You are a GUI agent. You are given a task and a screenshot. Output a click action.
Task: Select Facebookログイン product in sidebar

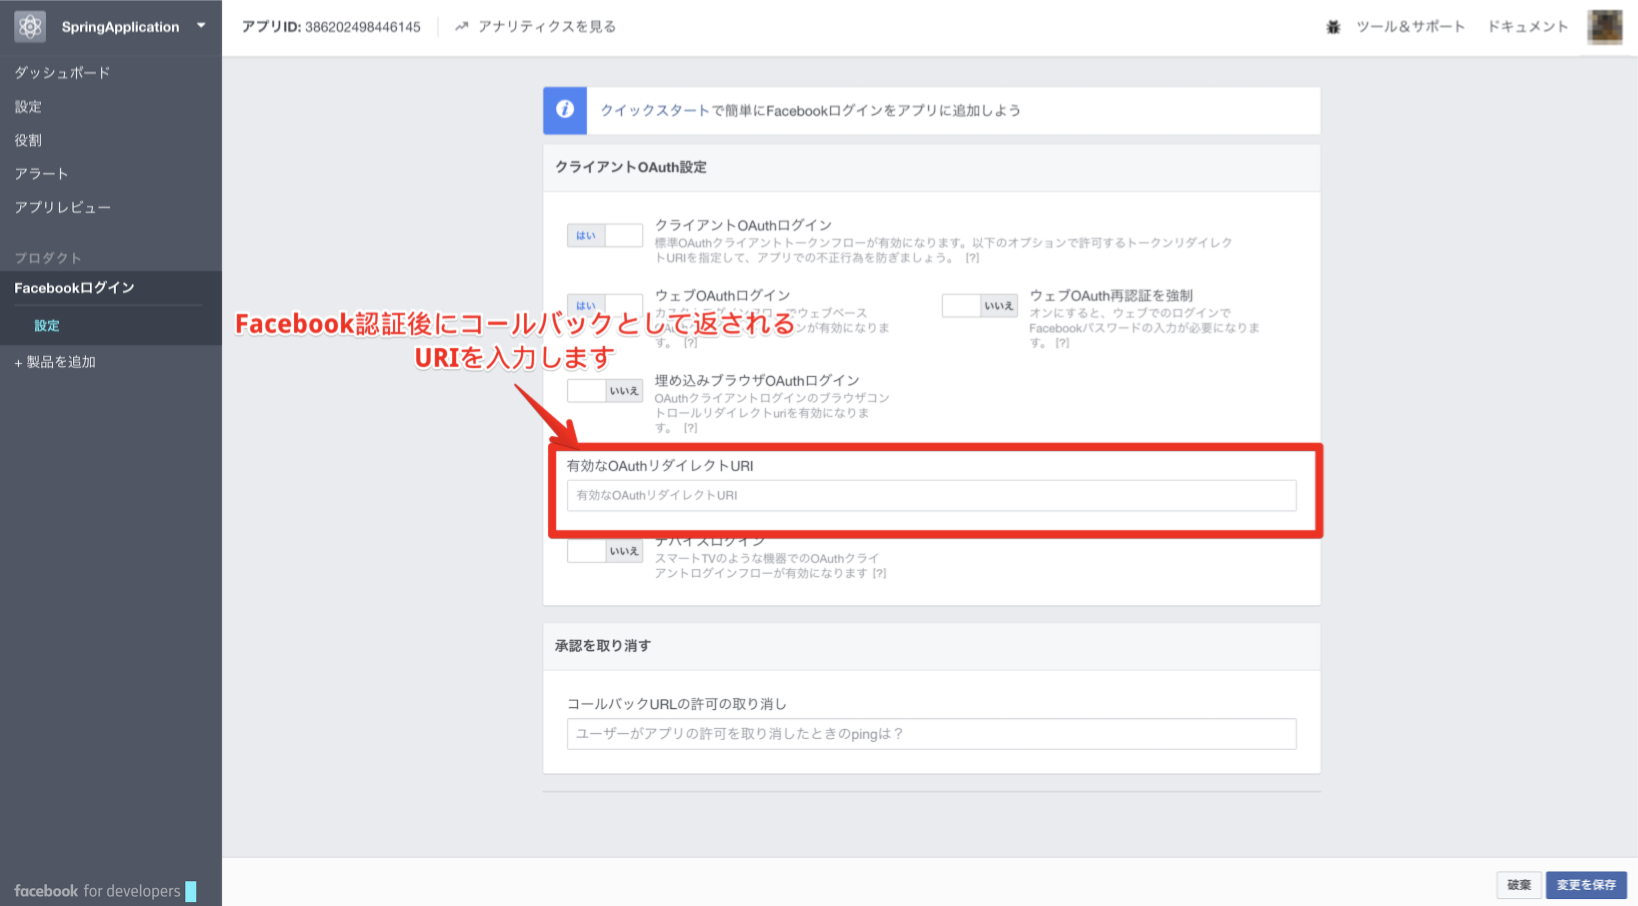pos(74,288)
